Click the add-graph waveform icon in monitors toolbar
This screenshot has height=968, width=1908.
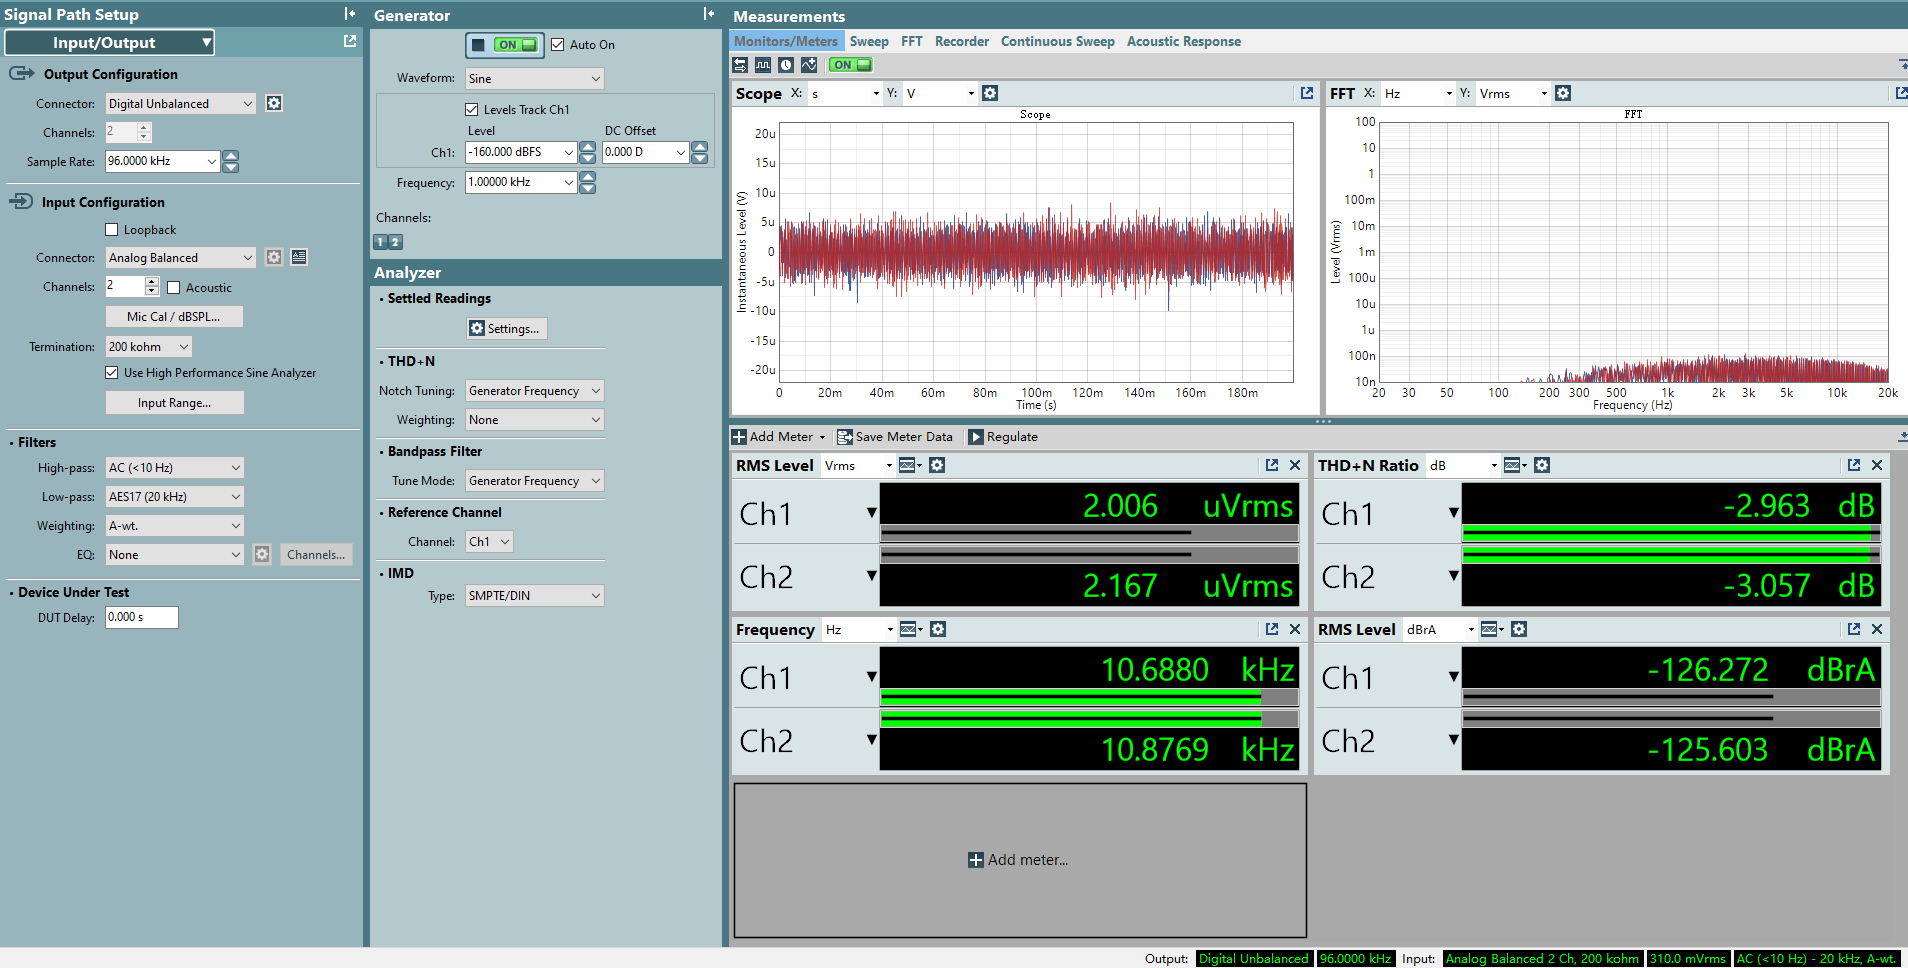tap(809, 65)
